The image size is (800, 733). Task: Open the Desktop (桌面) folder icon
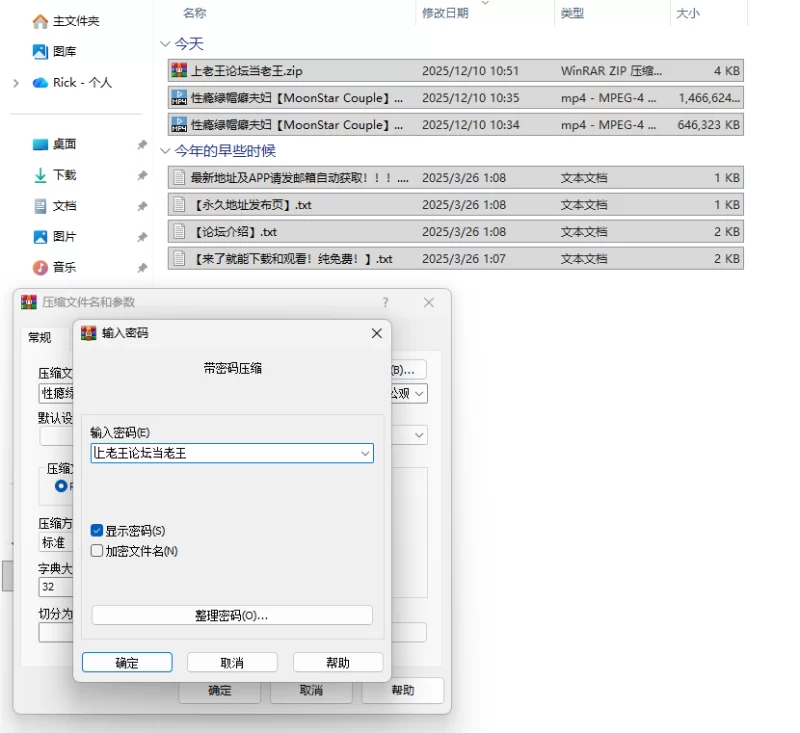click(40, 144)
